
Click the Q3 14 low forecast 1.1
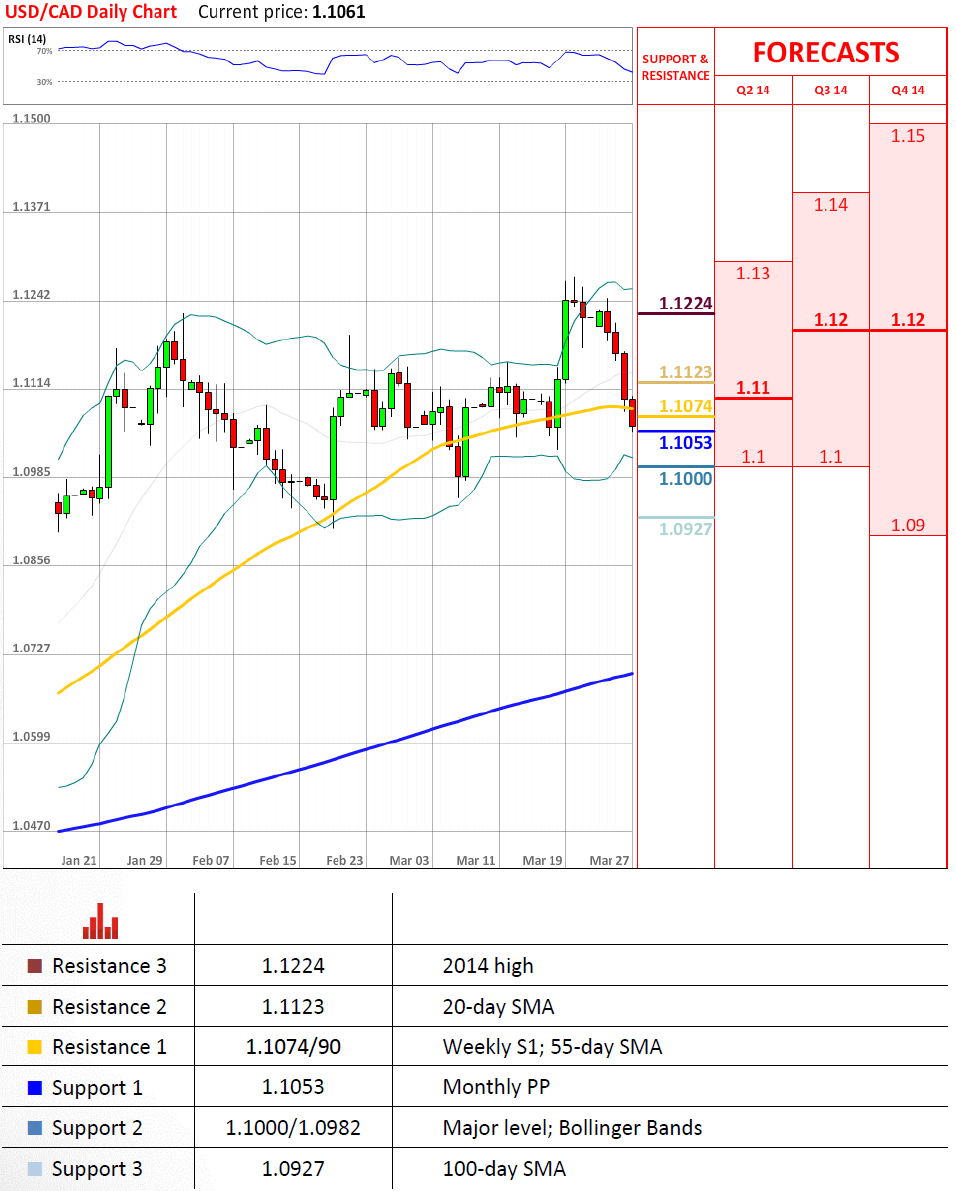pyautogui.click(x=831, y=456)
